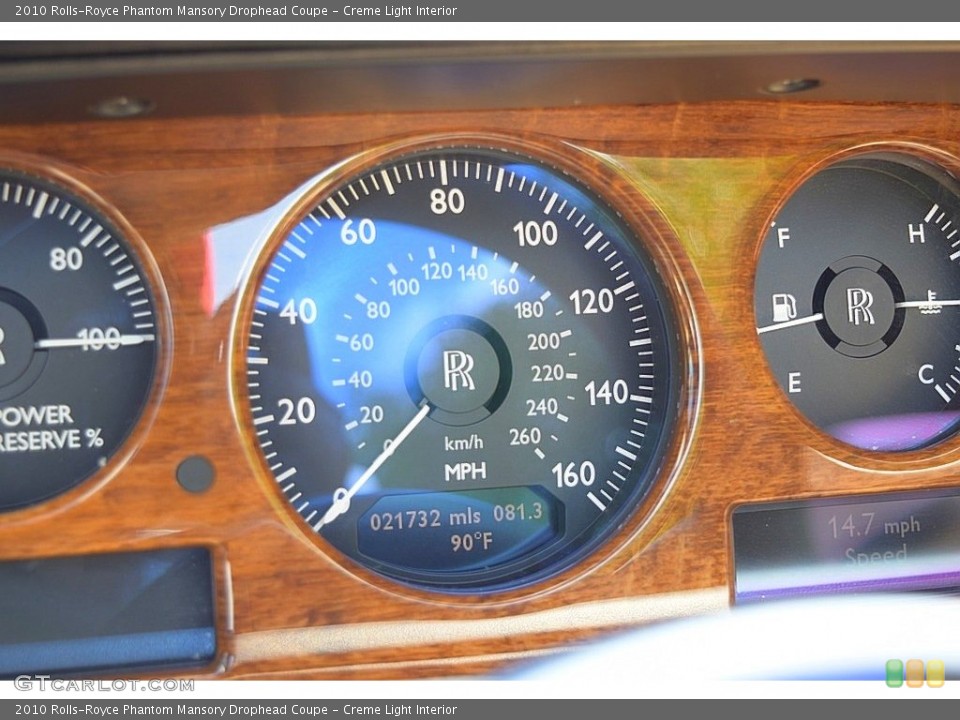Click the 160 mark on the outer MPH scale
The height and width of the screenshot is (720, 960).
pos(573,475)
